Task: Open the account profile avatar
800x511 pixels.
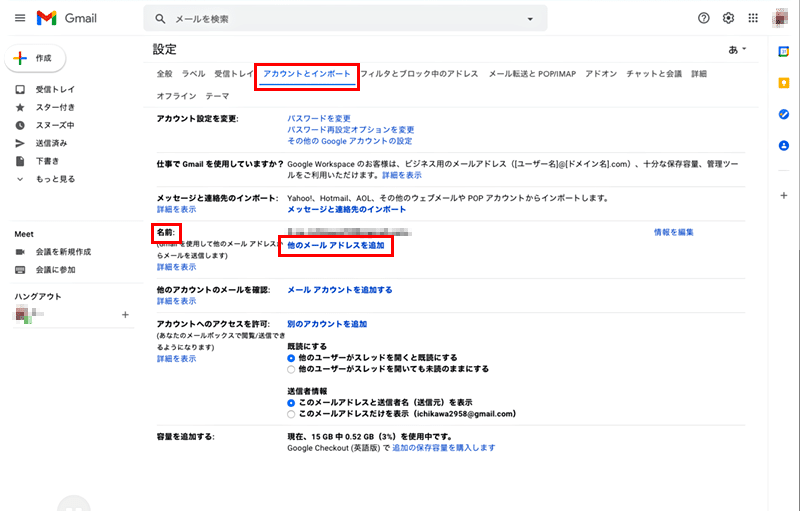Action: (x=780, y=18)
